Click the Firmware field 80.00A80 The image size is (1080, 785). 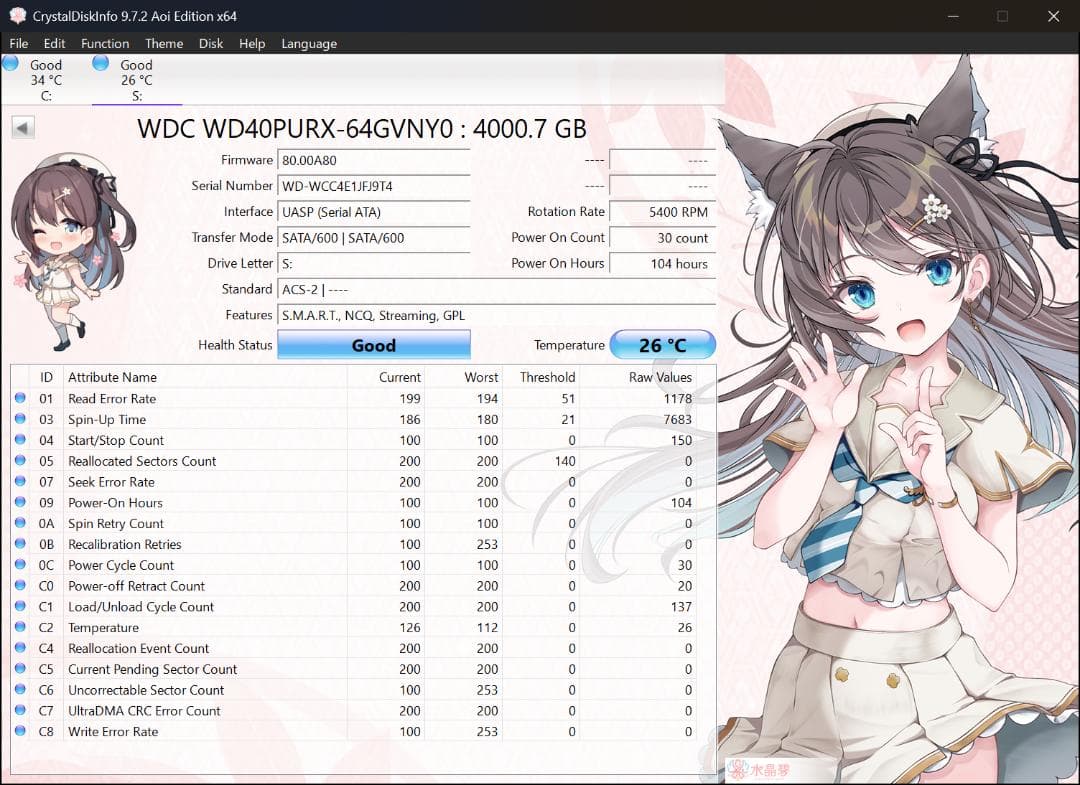(x=374, y=160)
